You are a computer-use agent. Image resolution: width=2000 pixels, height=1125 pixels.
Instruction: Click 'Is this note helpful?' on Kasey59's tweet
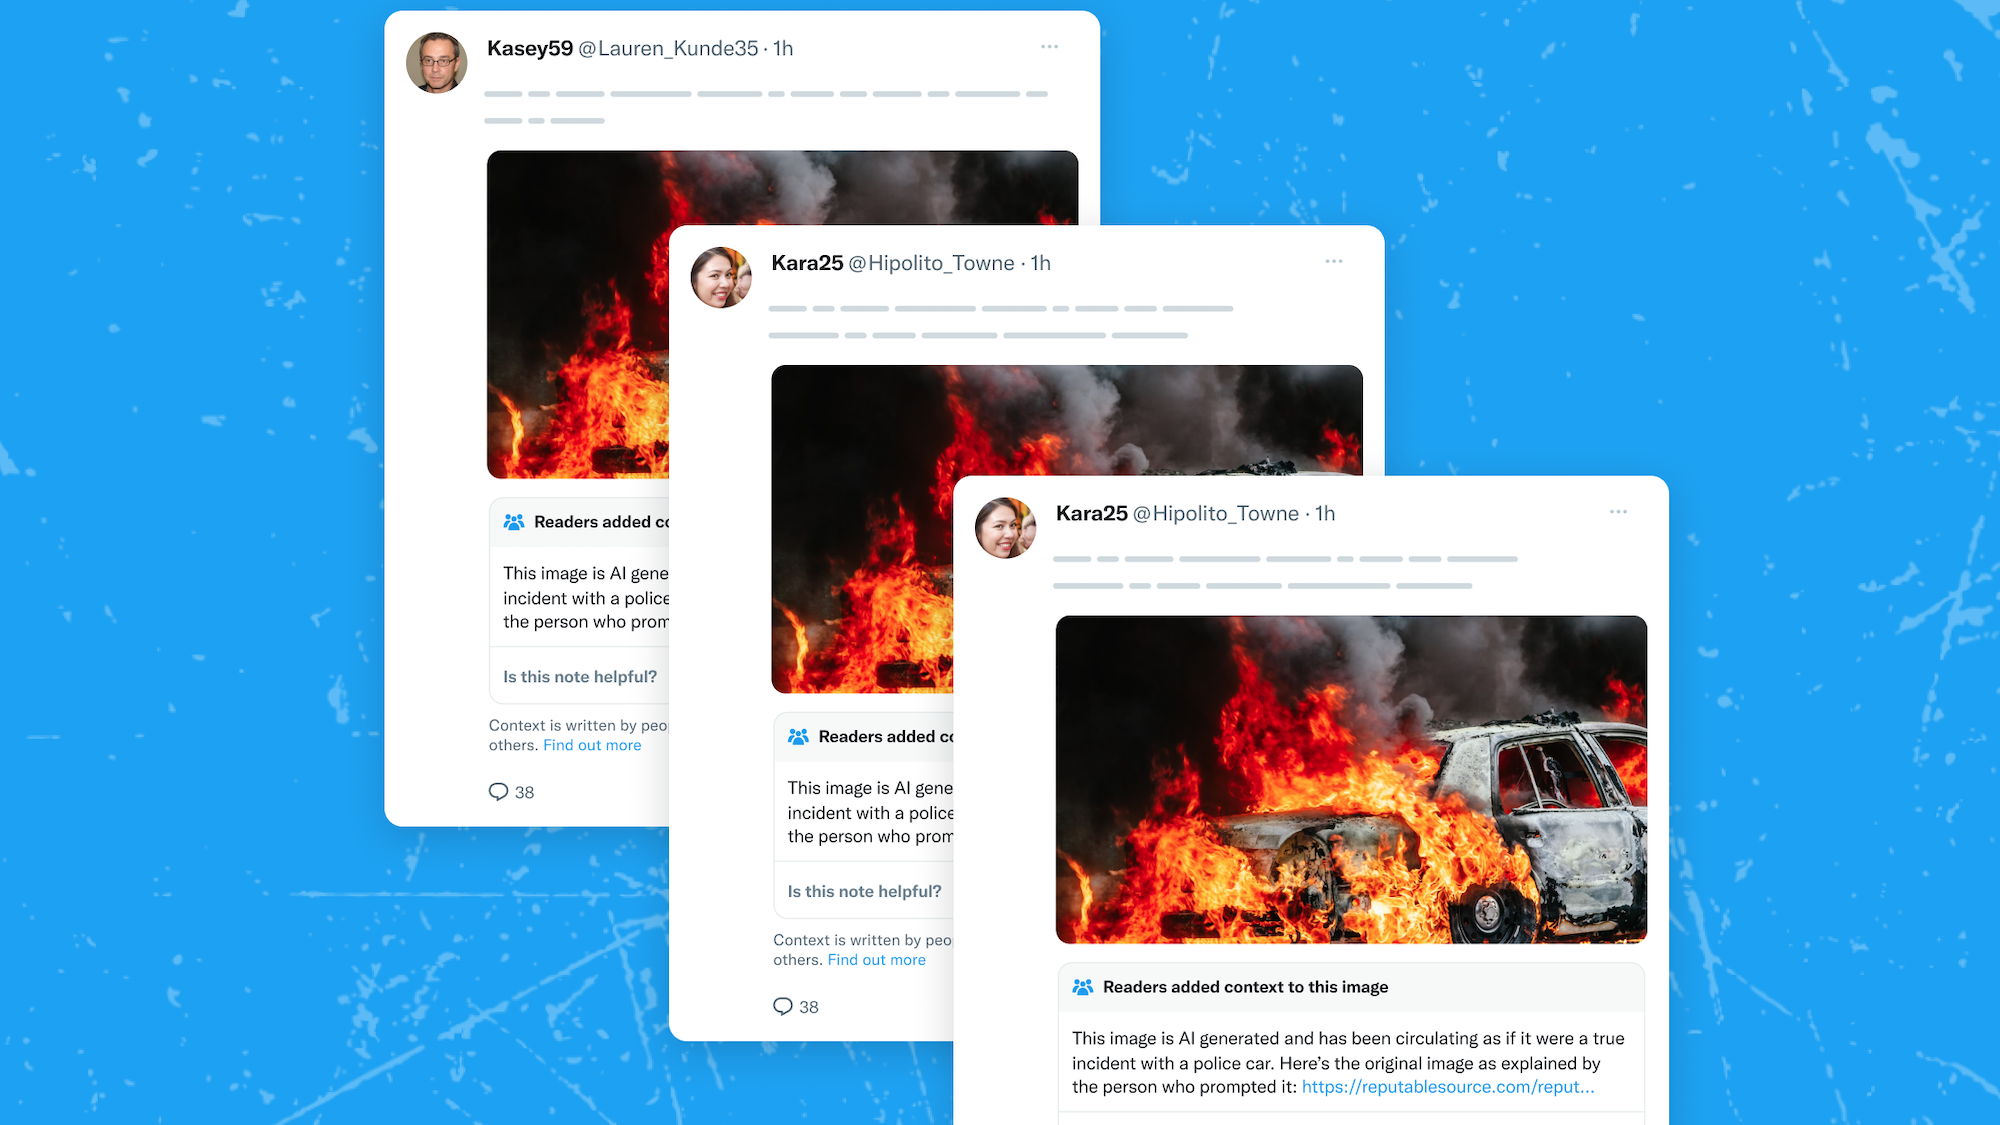[580, 677]
